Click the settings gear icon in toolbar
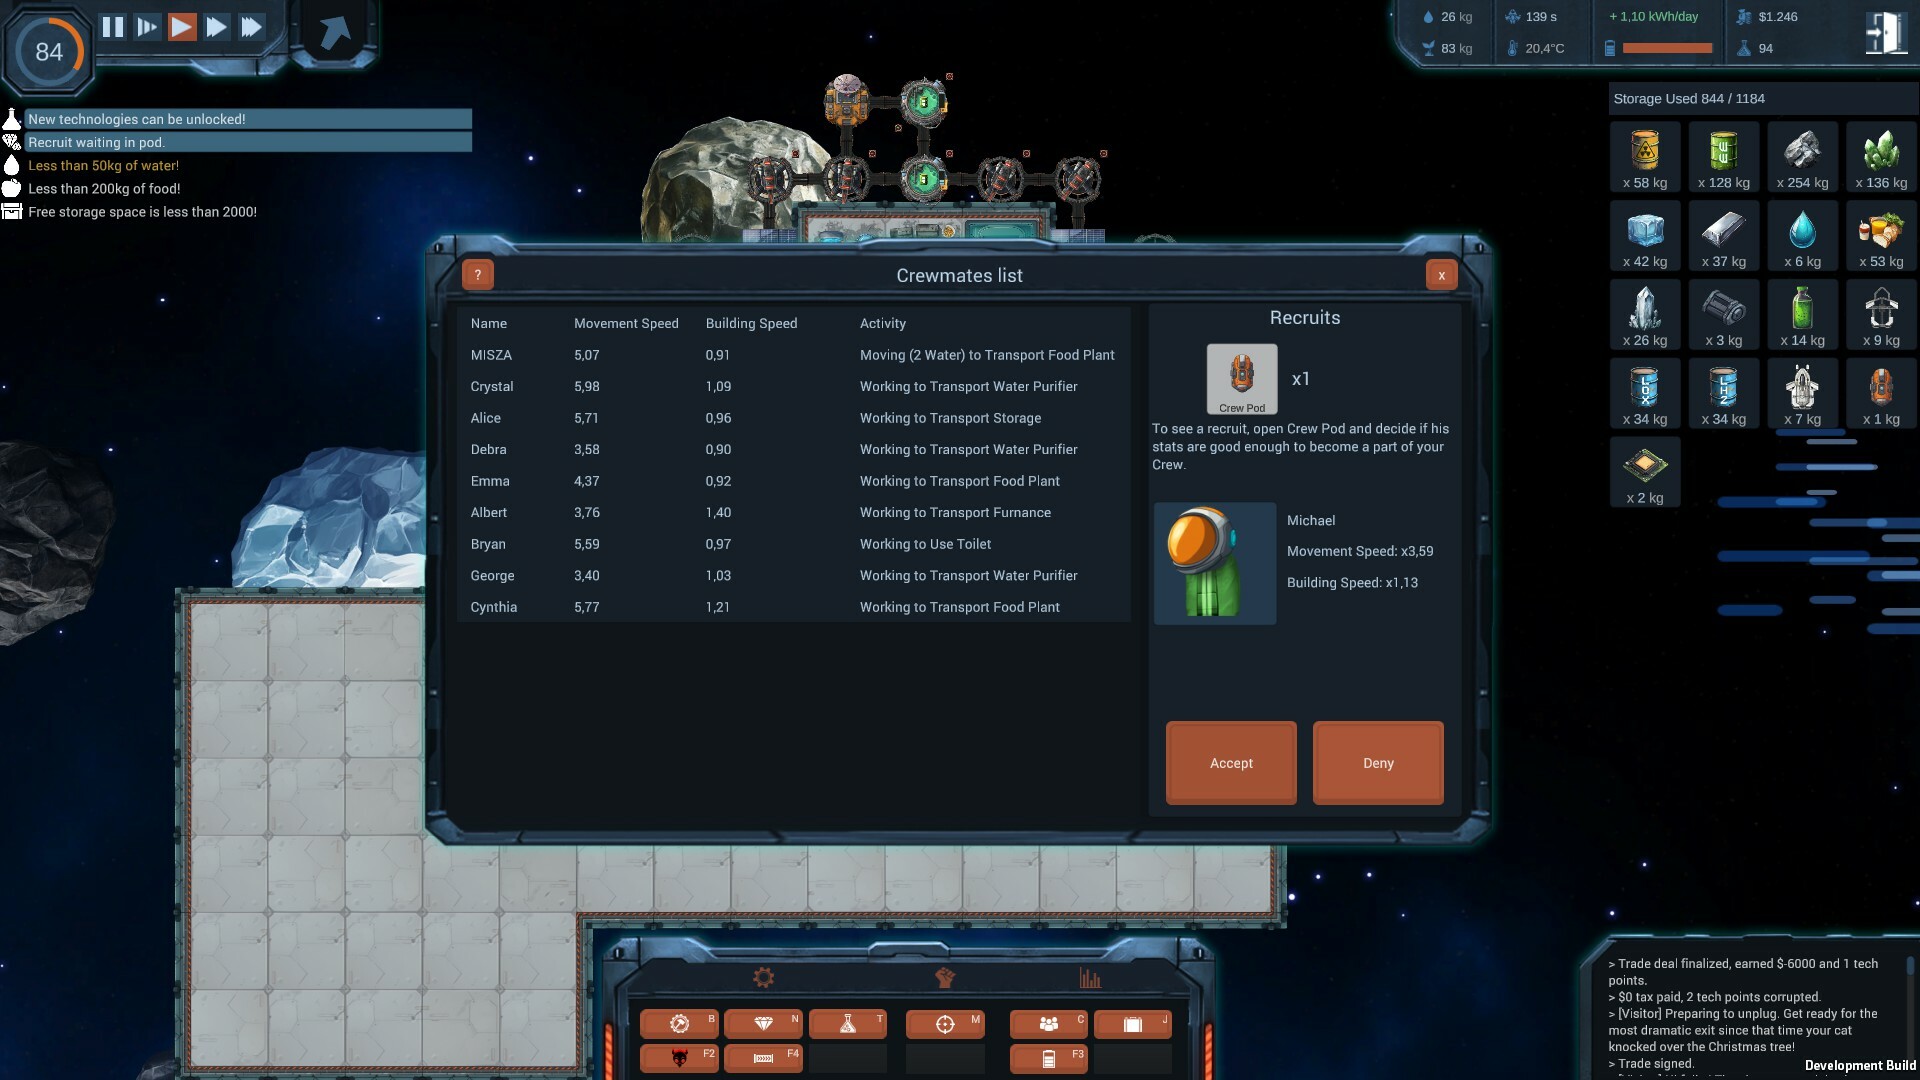 [762, 976]
